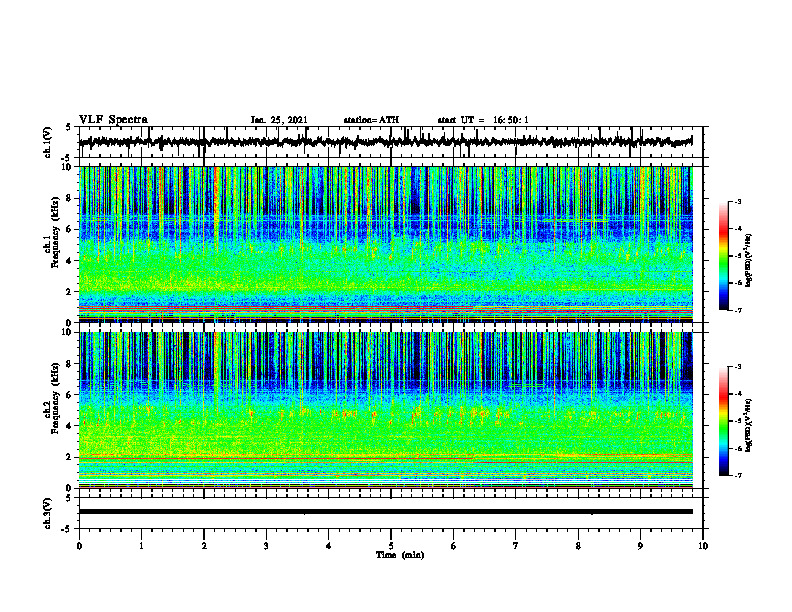The height and width of the screenshot is (612, 792).
Task: Click the time axis tick label "0"
Action: [79, 546]
